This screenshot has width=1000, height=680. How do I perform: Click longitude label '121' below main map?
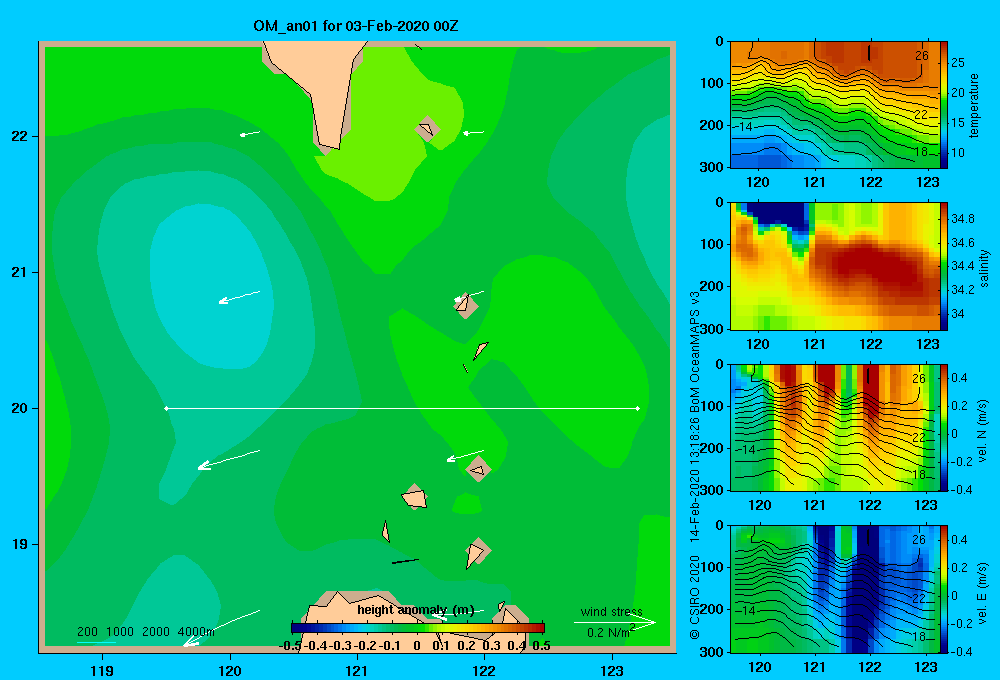tap(357, 670)
